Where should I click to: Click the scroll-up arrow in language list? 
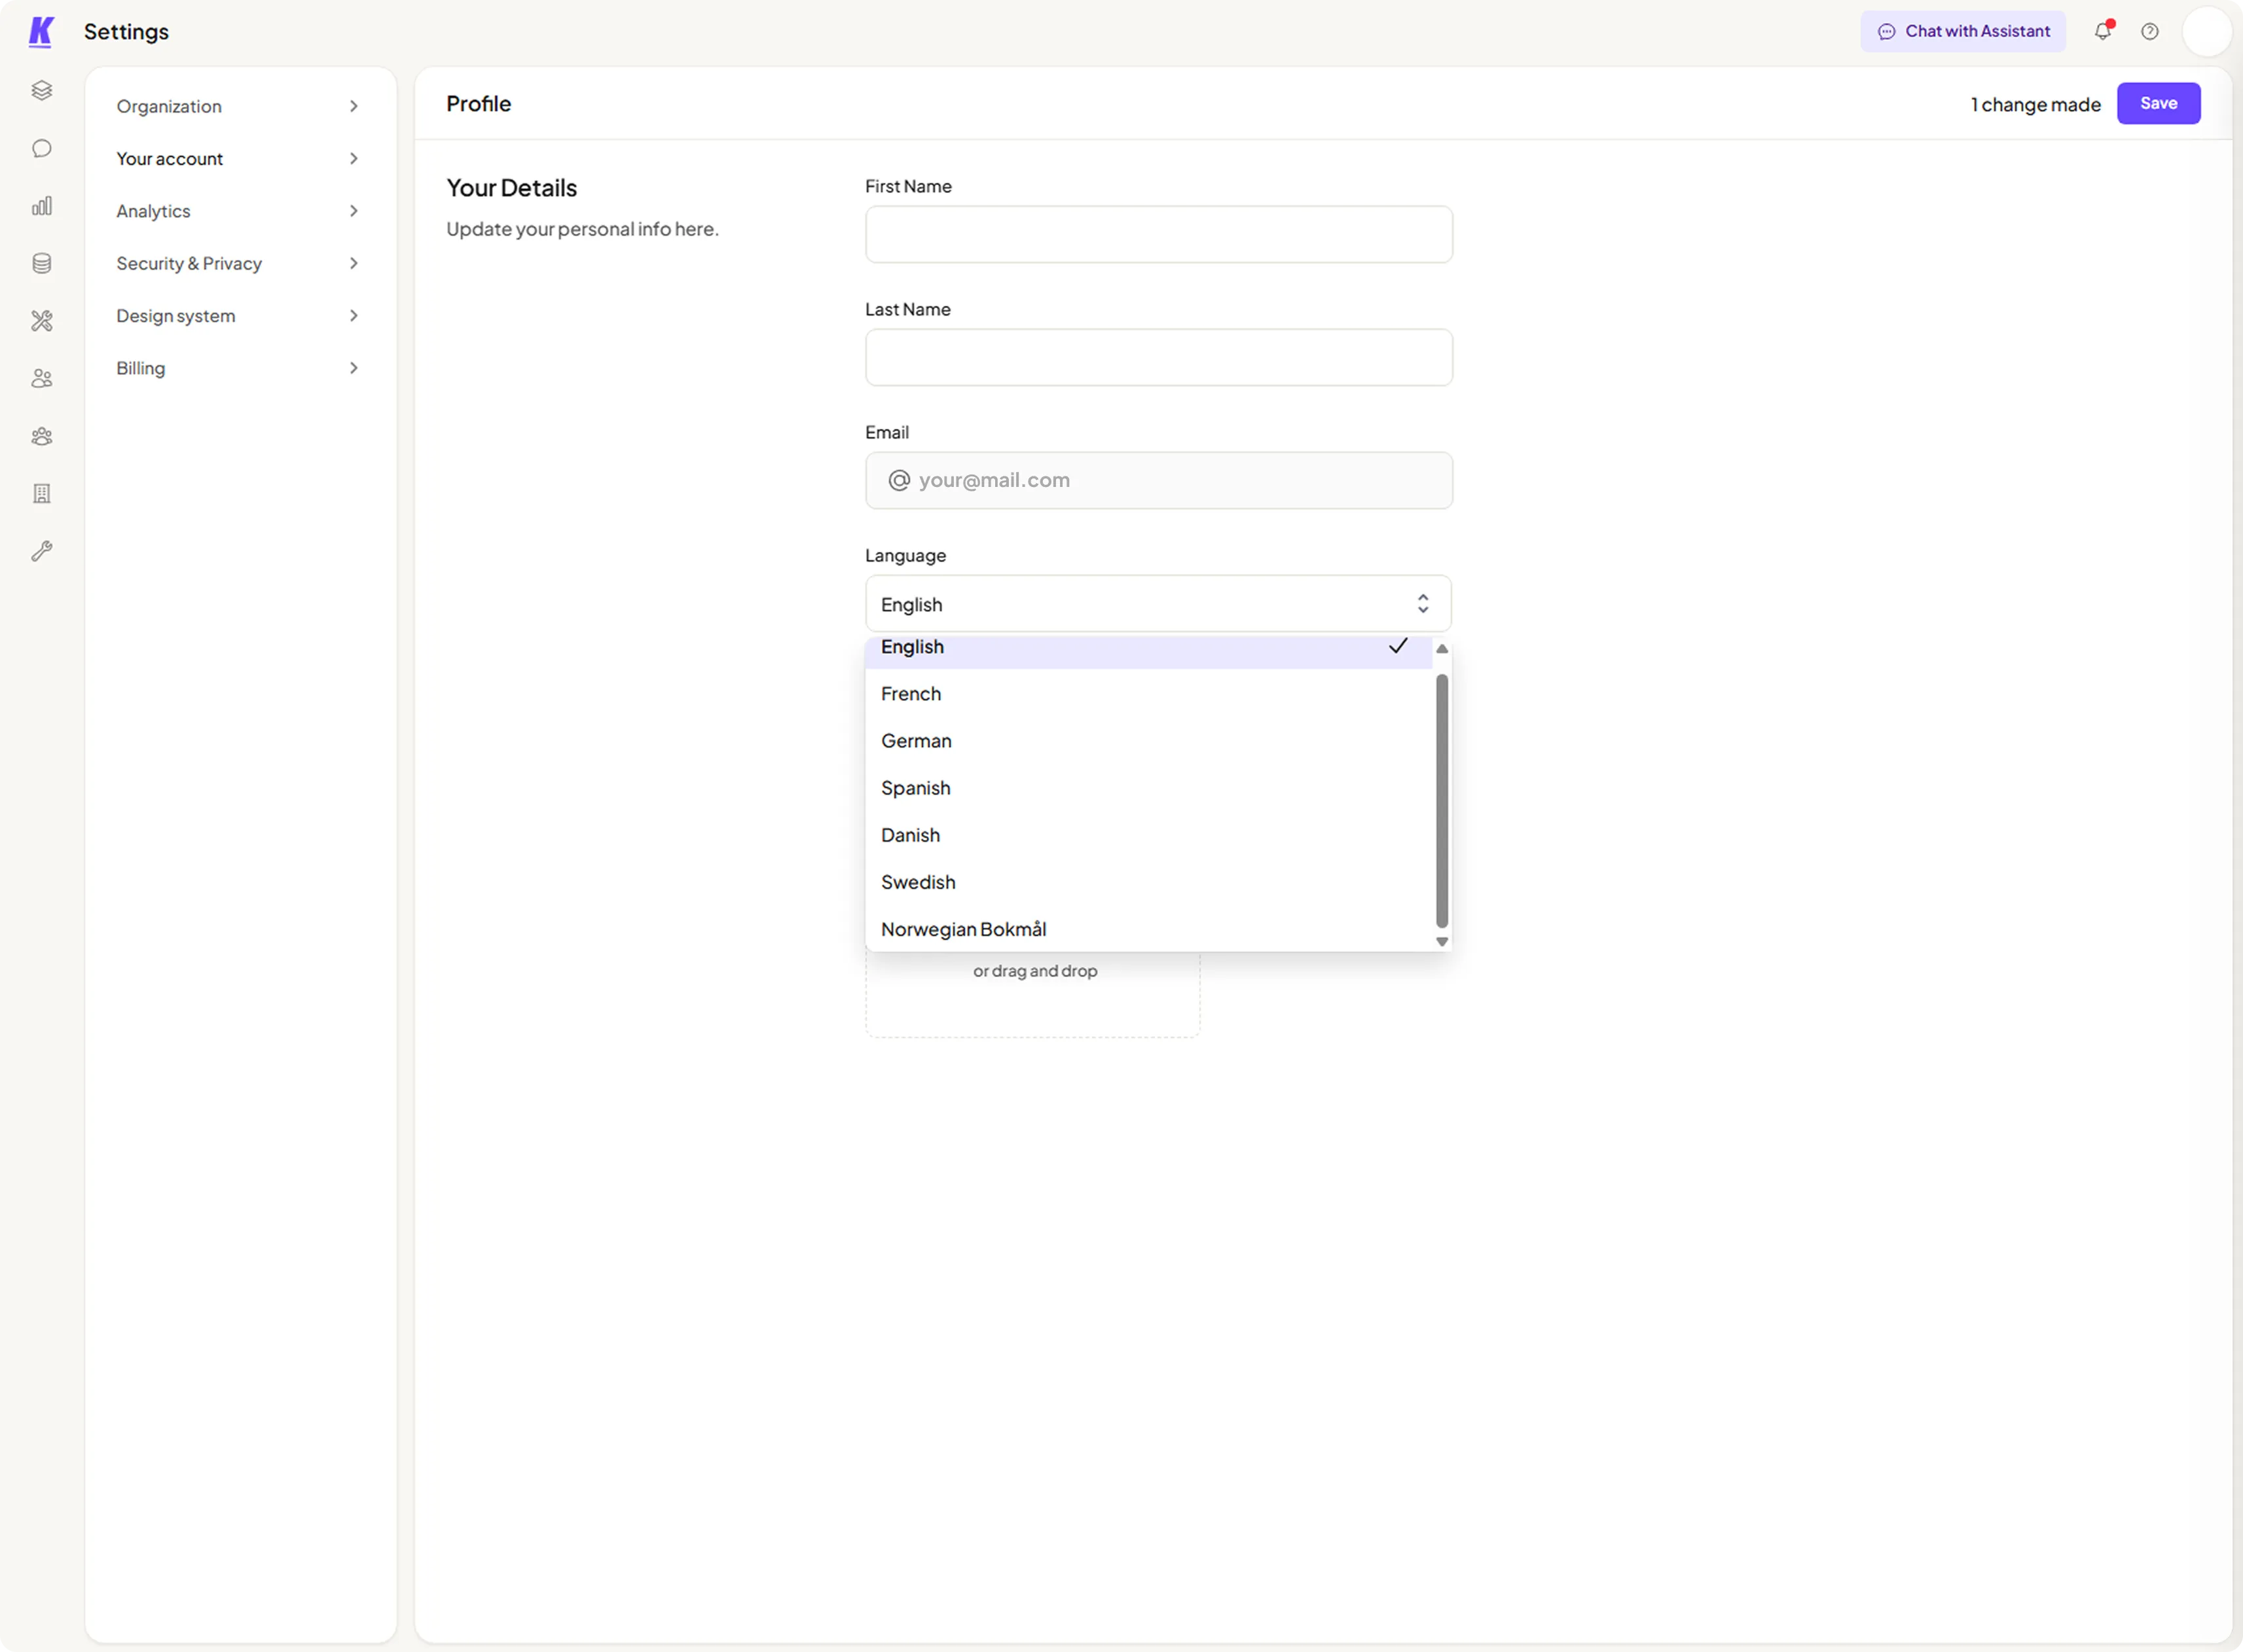(x=1442, y=649)
